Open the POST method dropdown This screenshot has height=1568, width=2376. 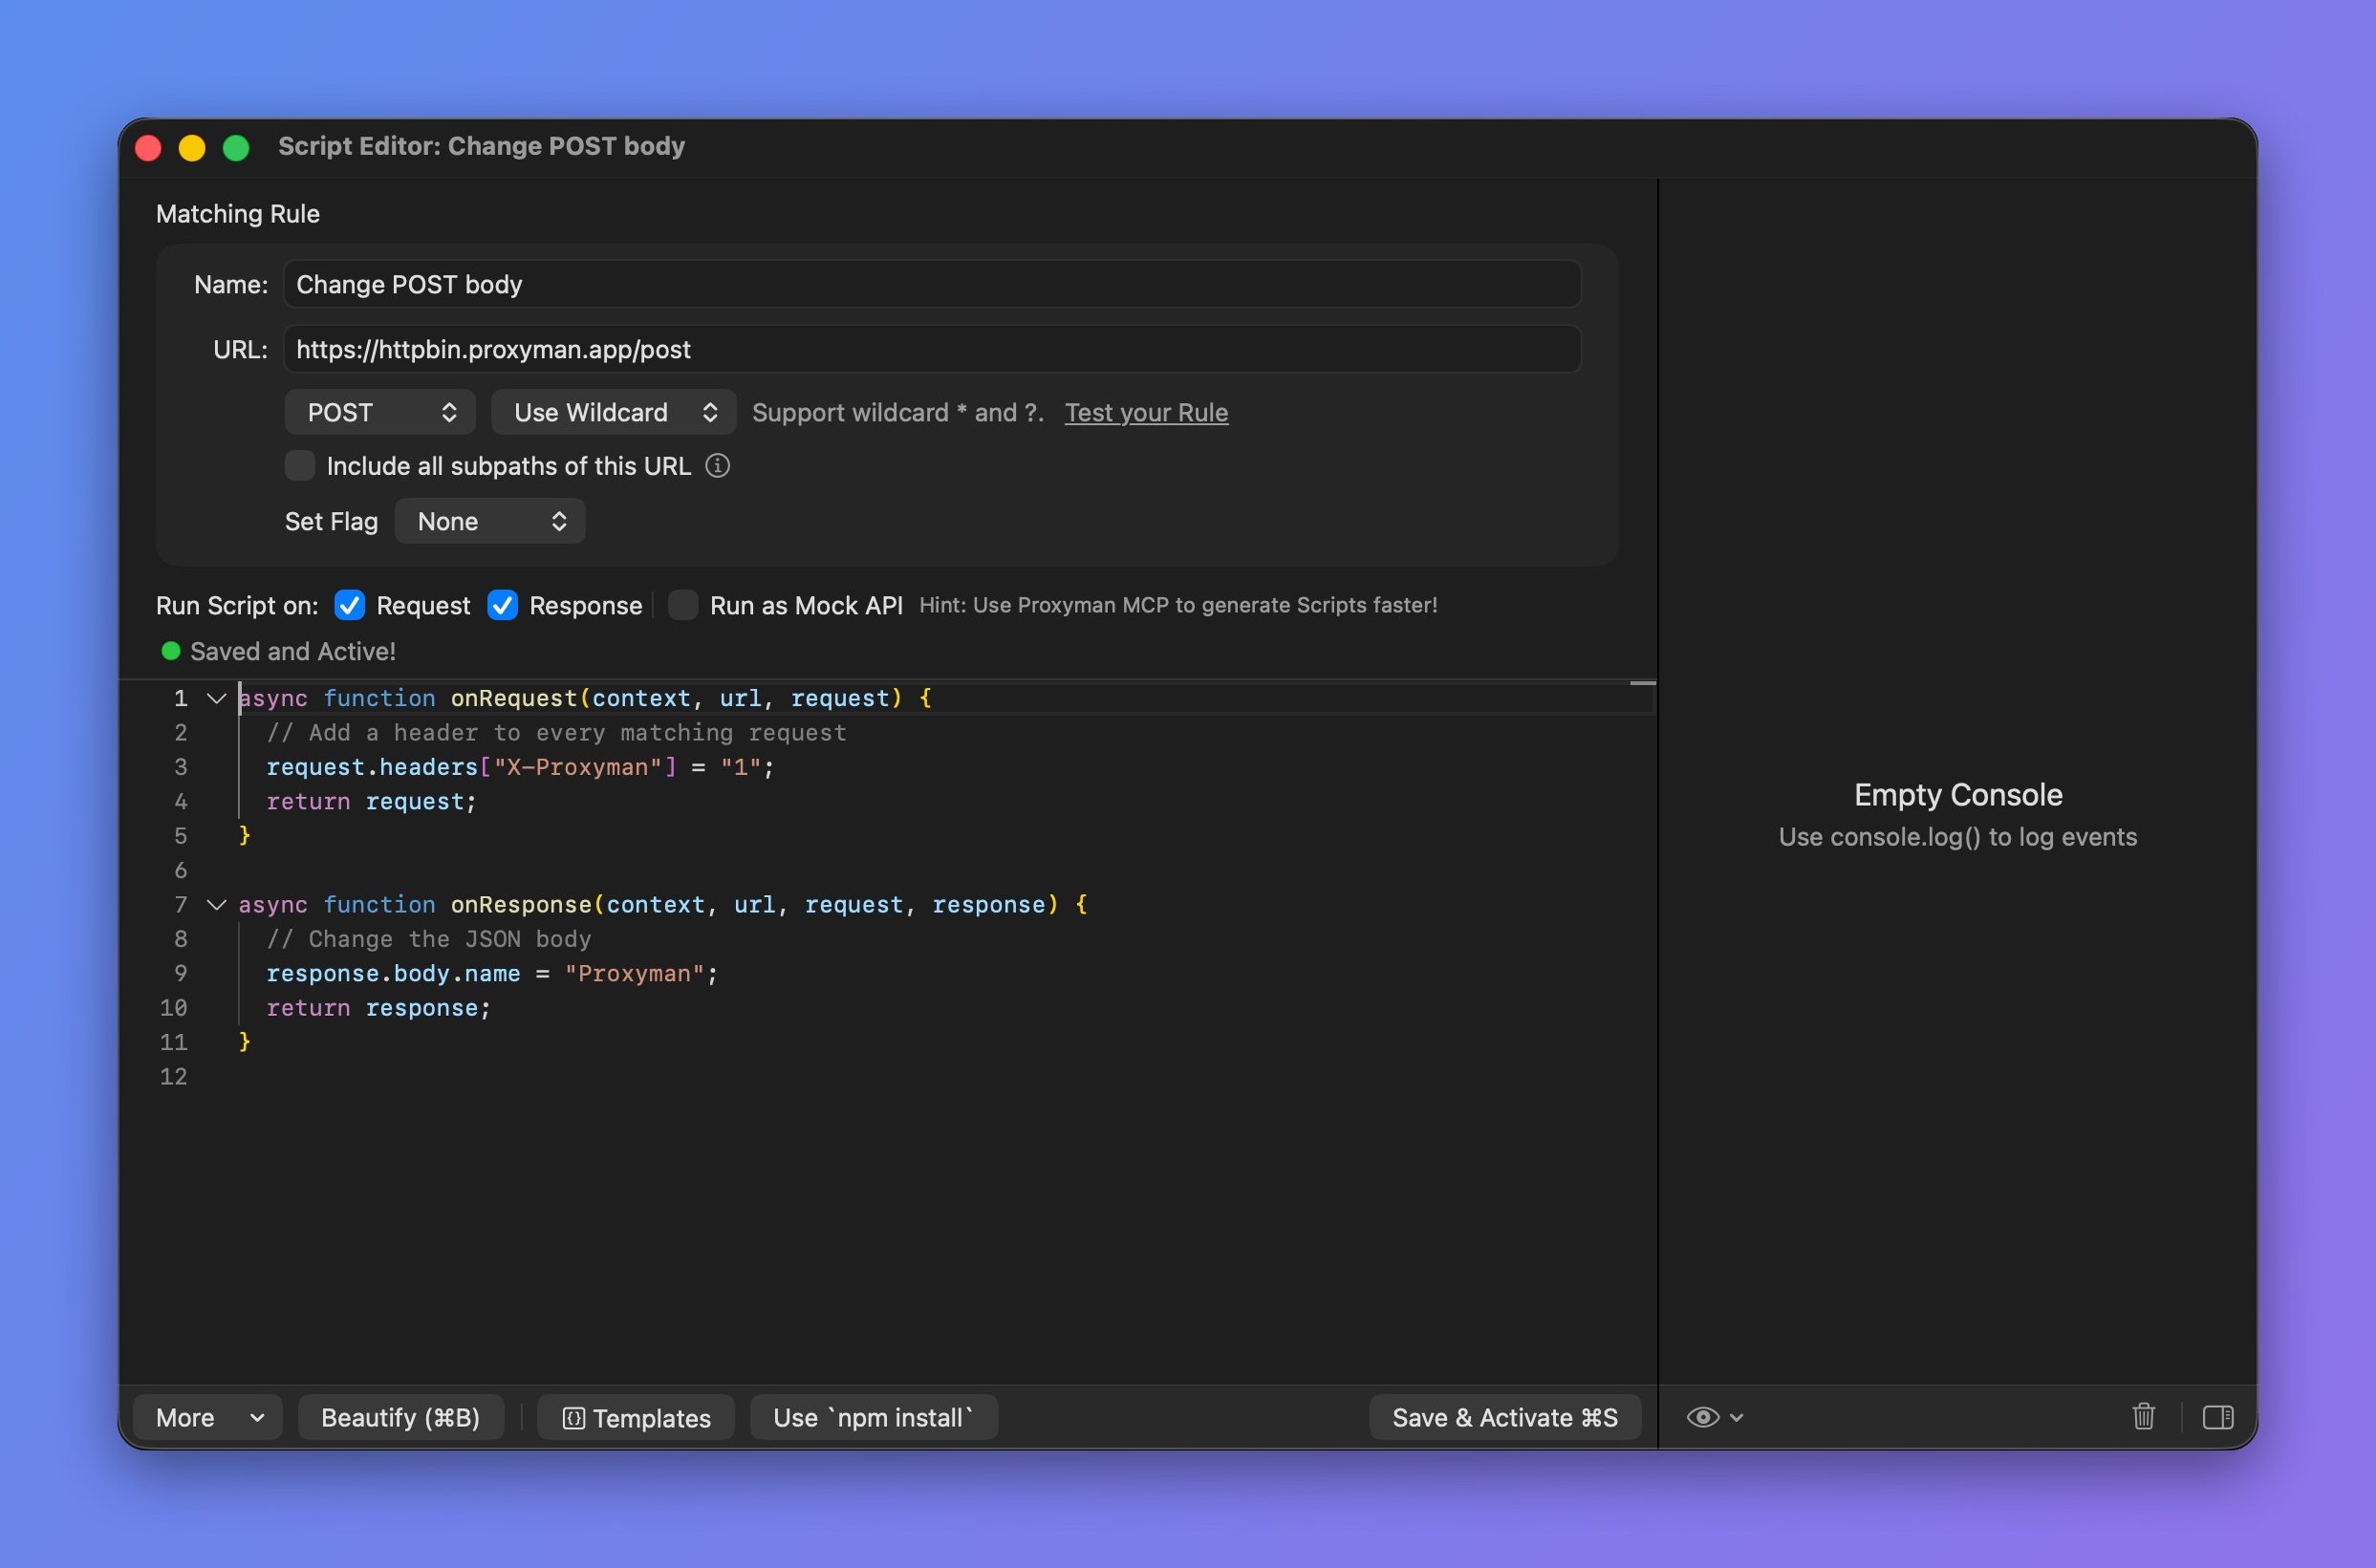(x=380, y=412)
